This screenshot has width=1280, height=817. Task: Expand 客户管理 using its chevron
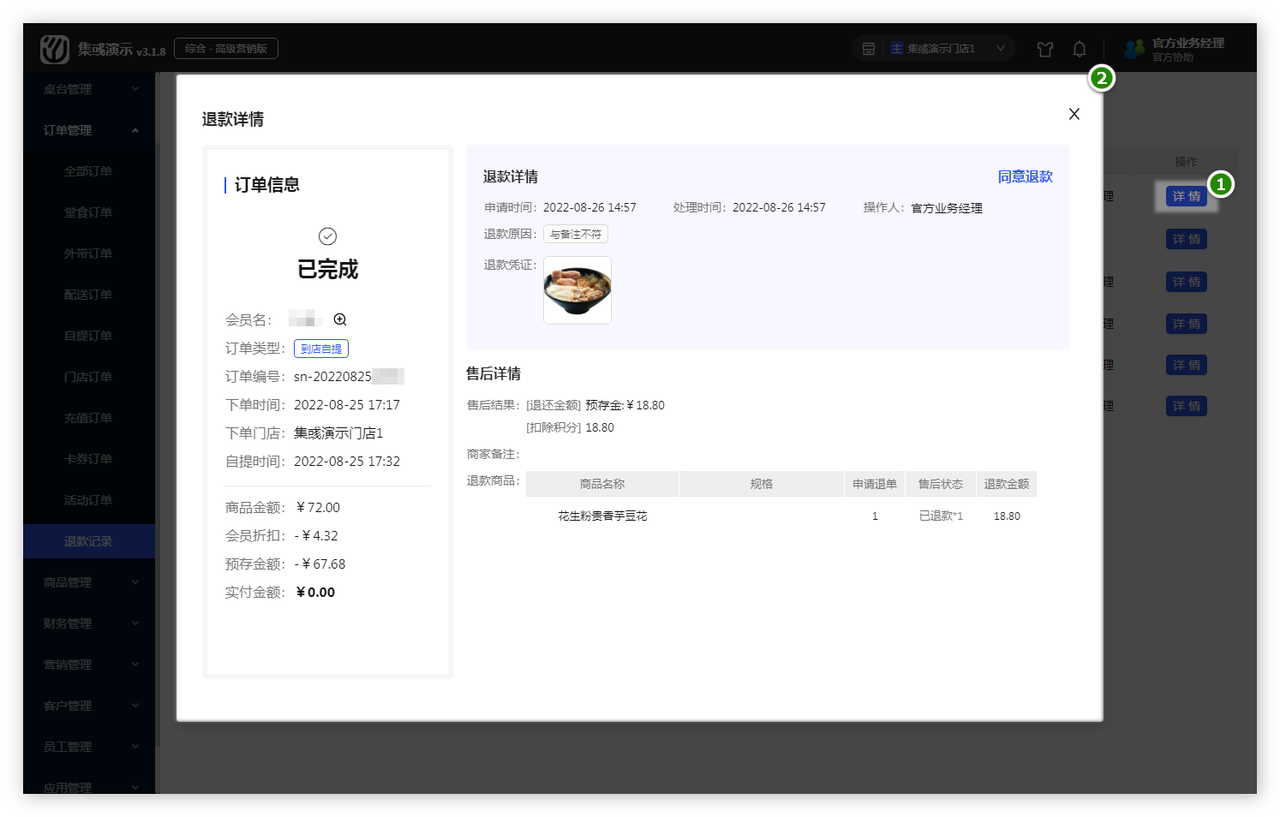(135, 705)
